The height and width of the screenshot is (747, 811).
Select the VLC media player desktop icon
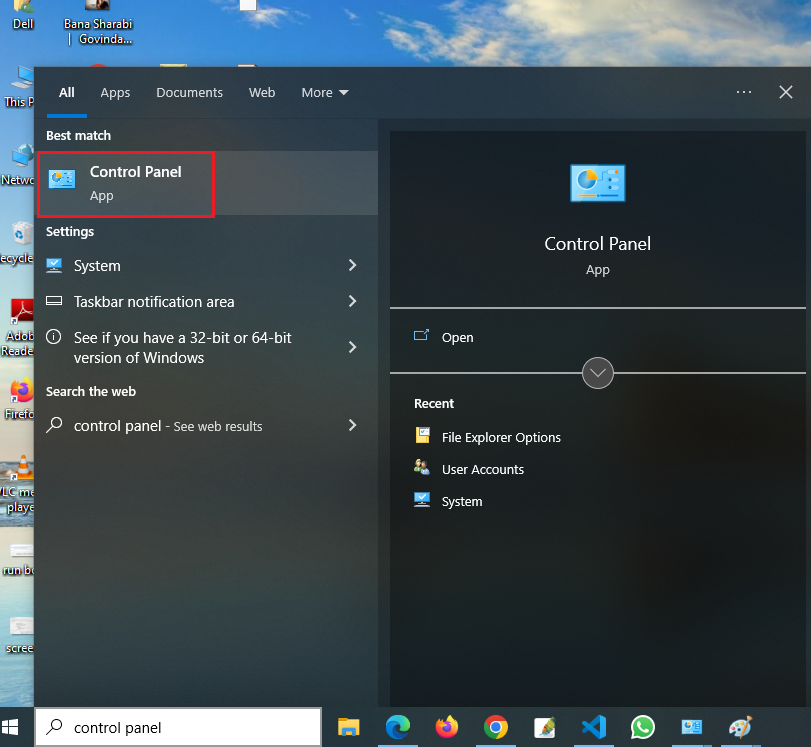[19, 485]
